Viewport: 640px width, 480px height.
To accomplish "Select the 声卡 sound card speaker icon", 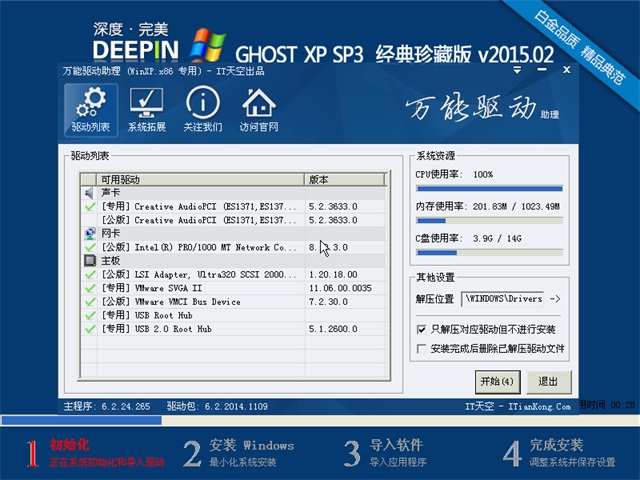I will coord(89,192).
